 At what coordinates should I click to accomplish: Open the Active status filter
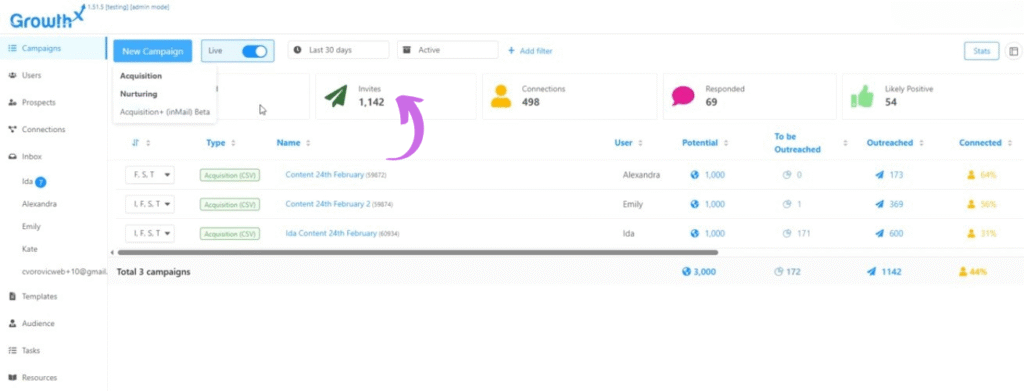[x=447, y=50]
